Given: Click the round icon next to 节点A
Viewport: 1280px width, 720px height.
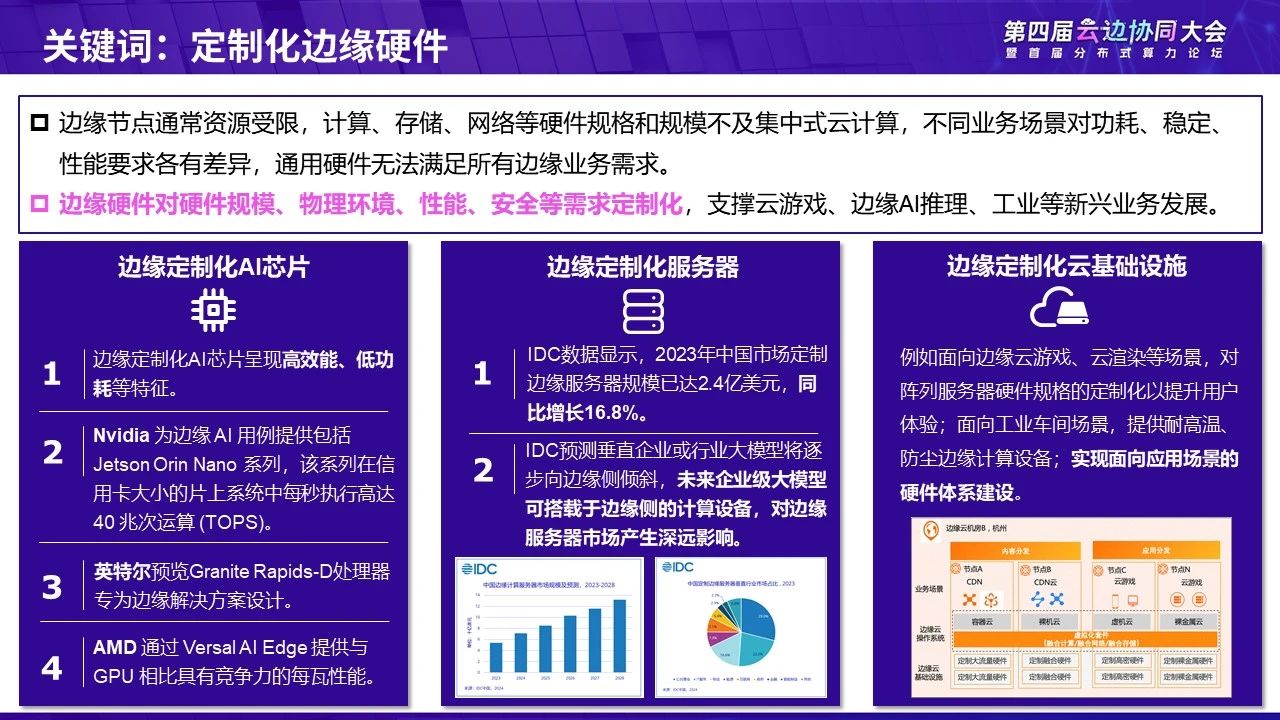Looking at the screenshot, I should [x=956, y=569].
